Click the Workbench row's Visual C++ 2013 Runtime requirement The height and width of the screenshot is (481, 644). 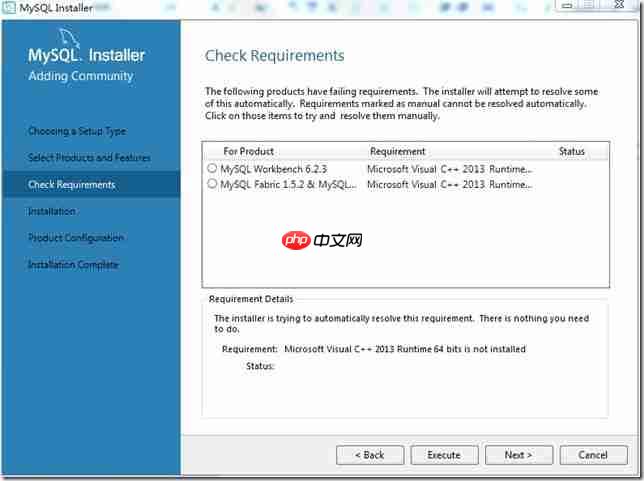449,169
